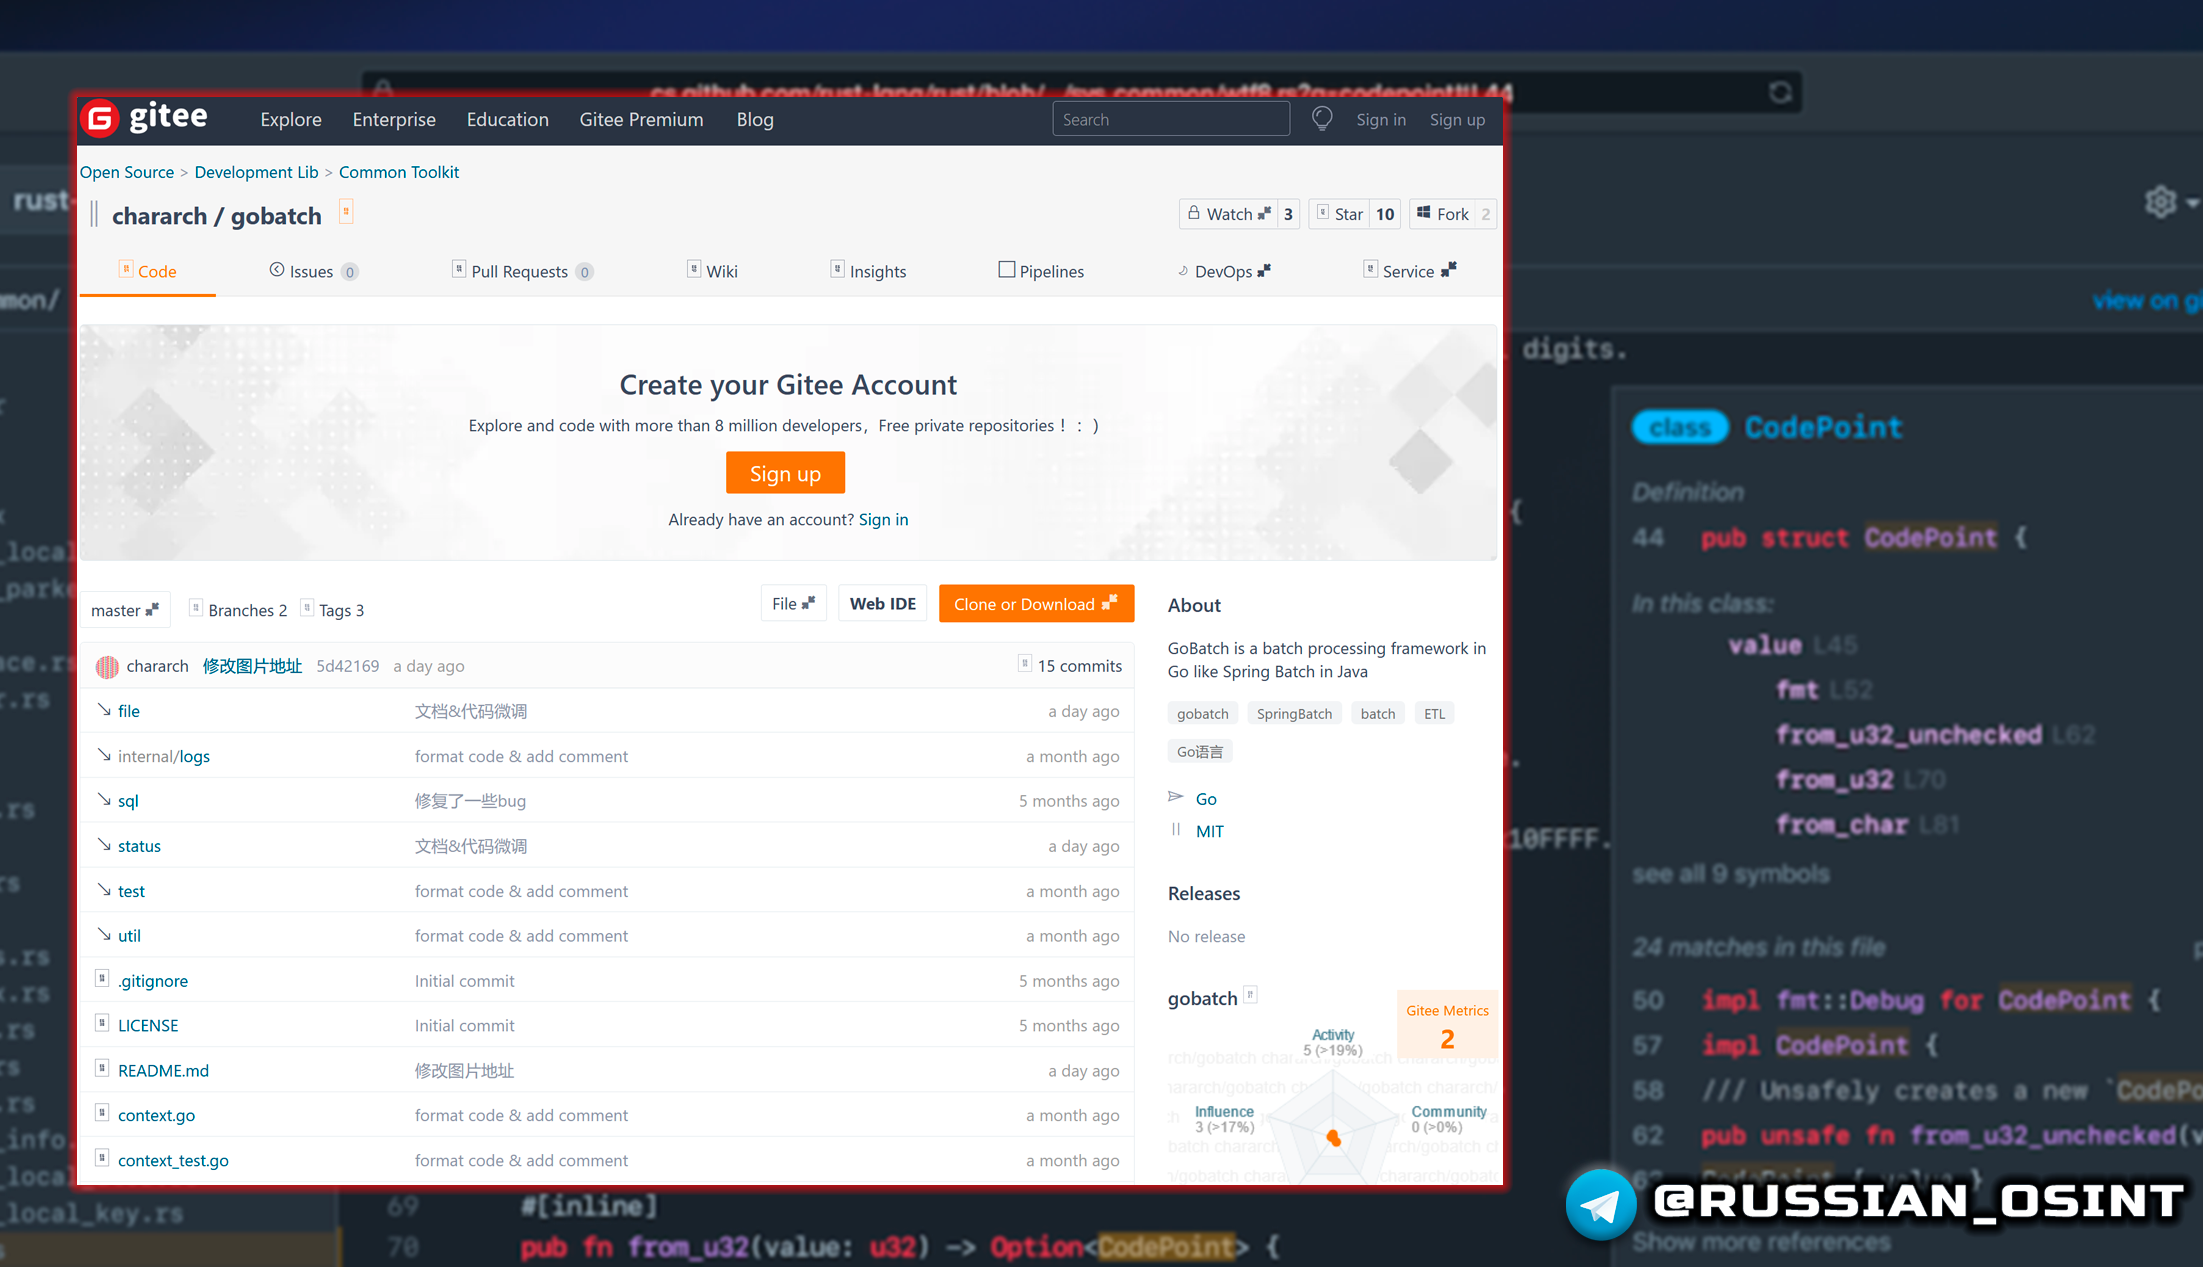Open the README.md file link

click(x=163, y=1070)
